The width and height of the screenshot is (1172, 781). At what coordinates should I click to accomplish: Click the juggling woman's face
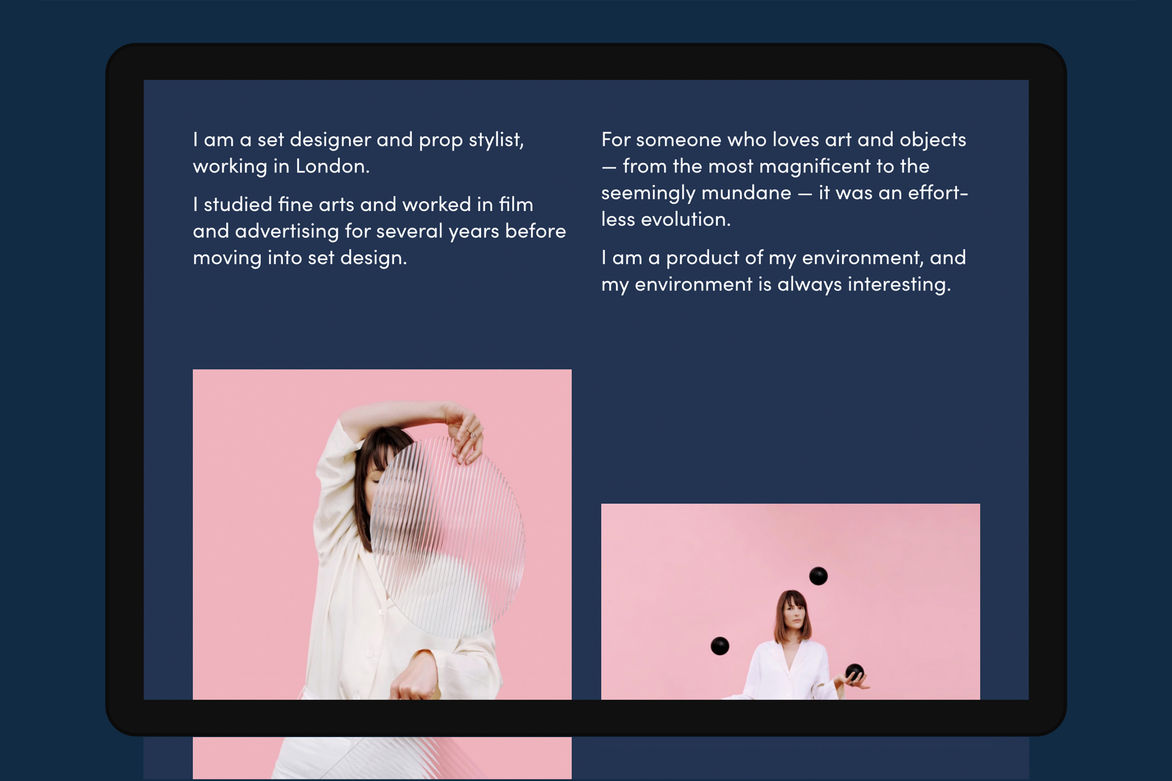pyautogui.click(x=794, y=614)
